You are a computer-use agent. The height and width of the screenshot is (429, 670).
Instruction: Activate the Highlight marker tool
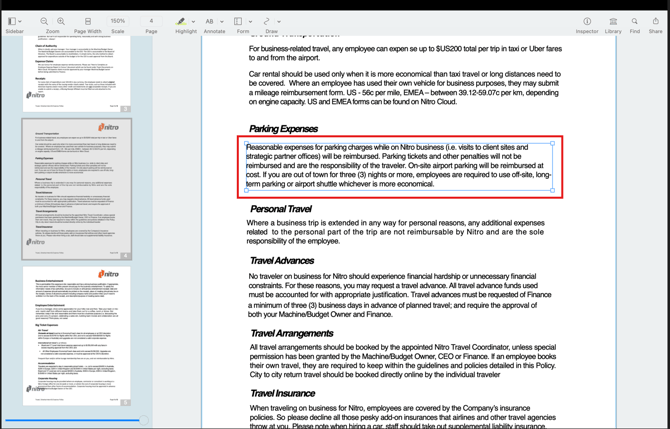(x=181, y=20)
